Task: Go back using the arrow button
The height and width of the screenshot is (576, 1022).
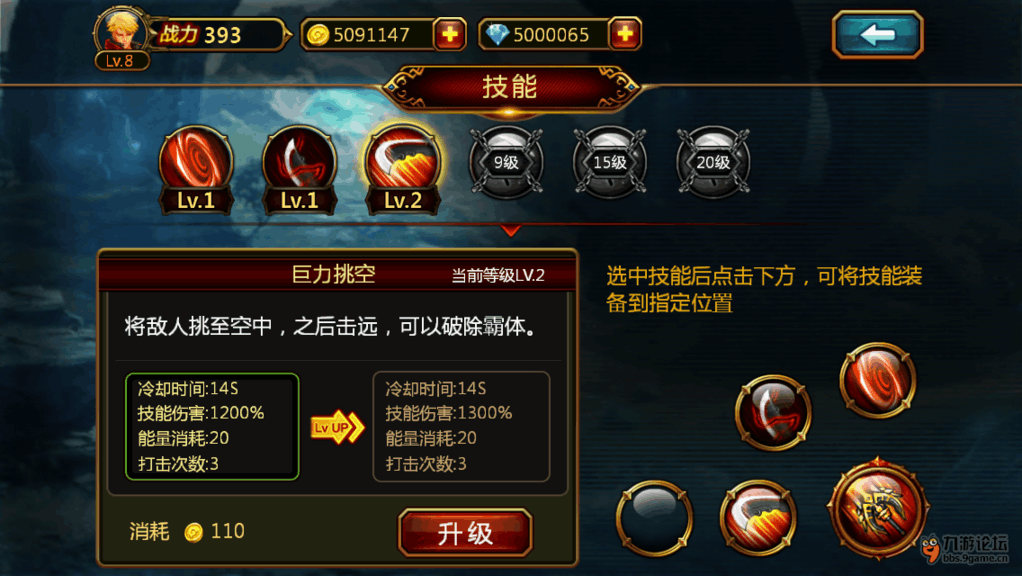Action: pos(878,35)
